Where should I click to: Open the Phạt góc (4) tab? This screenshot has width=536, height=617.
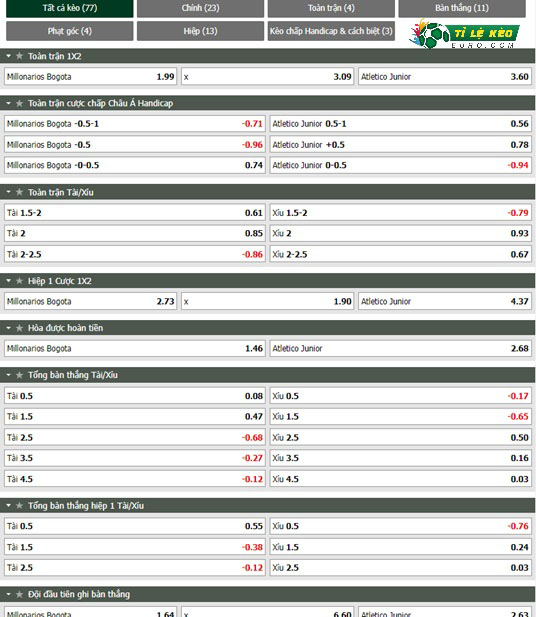pos(70,31)
